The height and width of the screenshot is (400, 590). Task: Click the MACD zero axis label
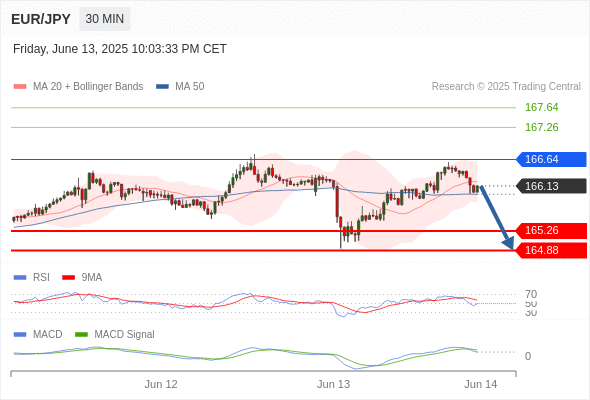[x=528, y=356]
